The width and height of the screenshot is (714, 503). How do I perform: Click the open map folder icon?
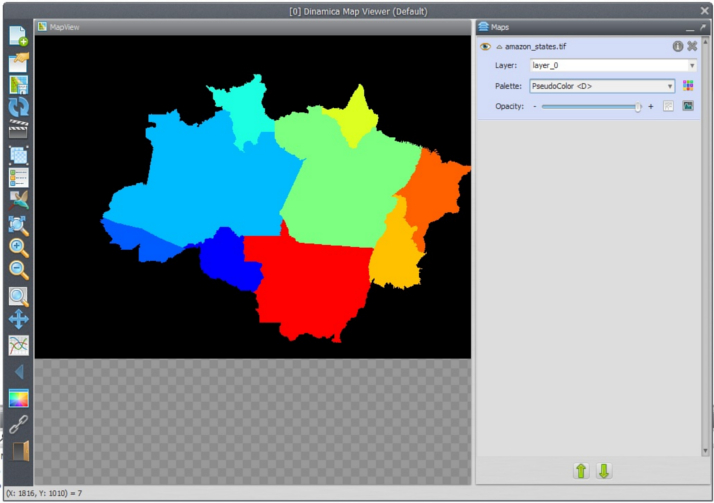(x=18, y=61)
